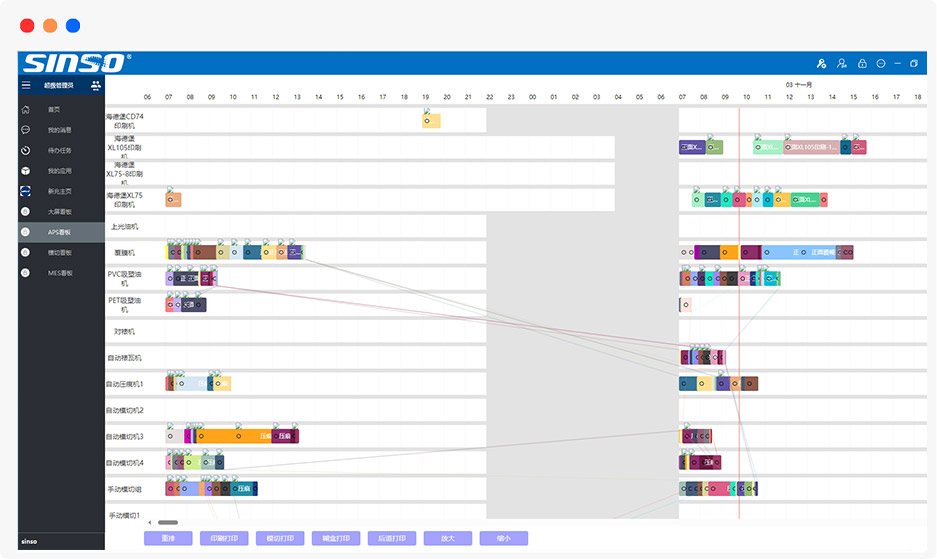Click the user profile icon in header
The width and height of the screenshot is (937, 559).
(842, 64)
